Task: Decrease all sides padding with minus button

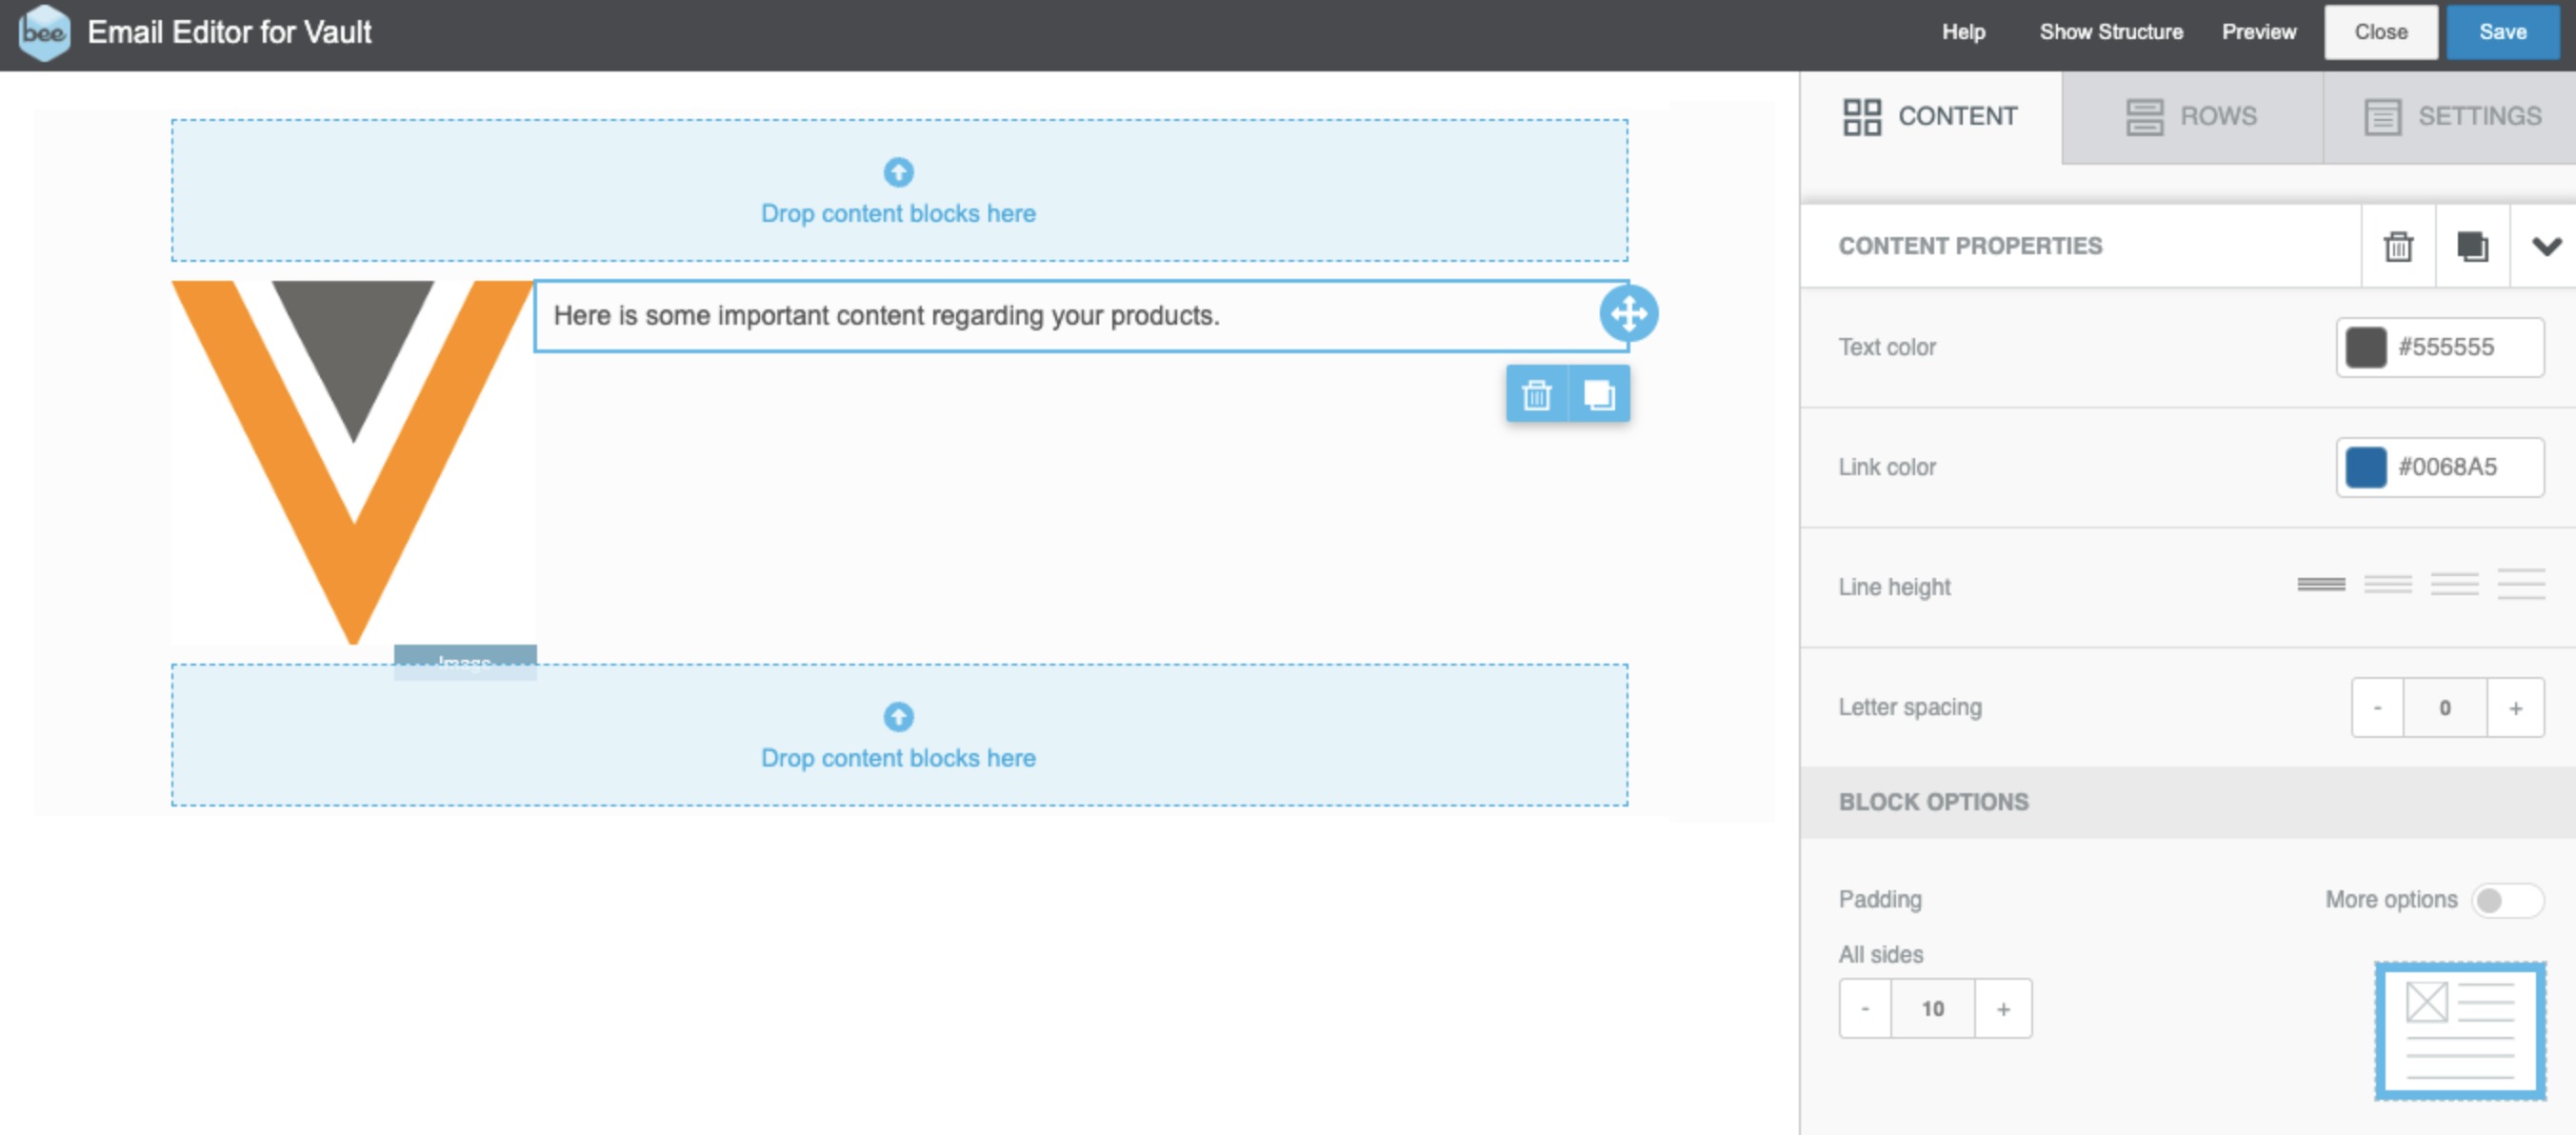Action: [x=1865, y=1009]
